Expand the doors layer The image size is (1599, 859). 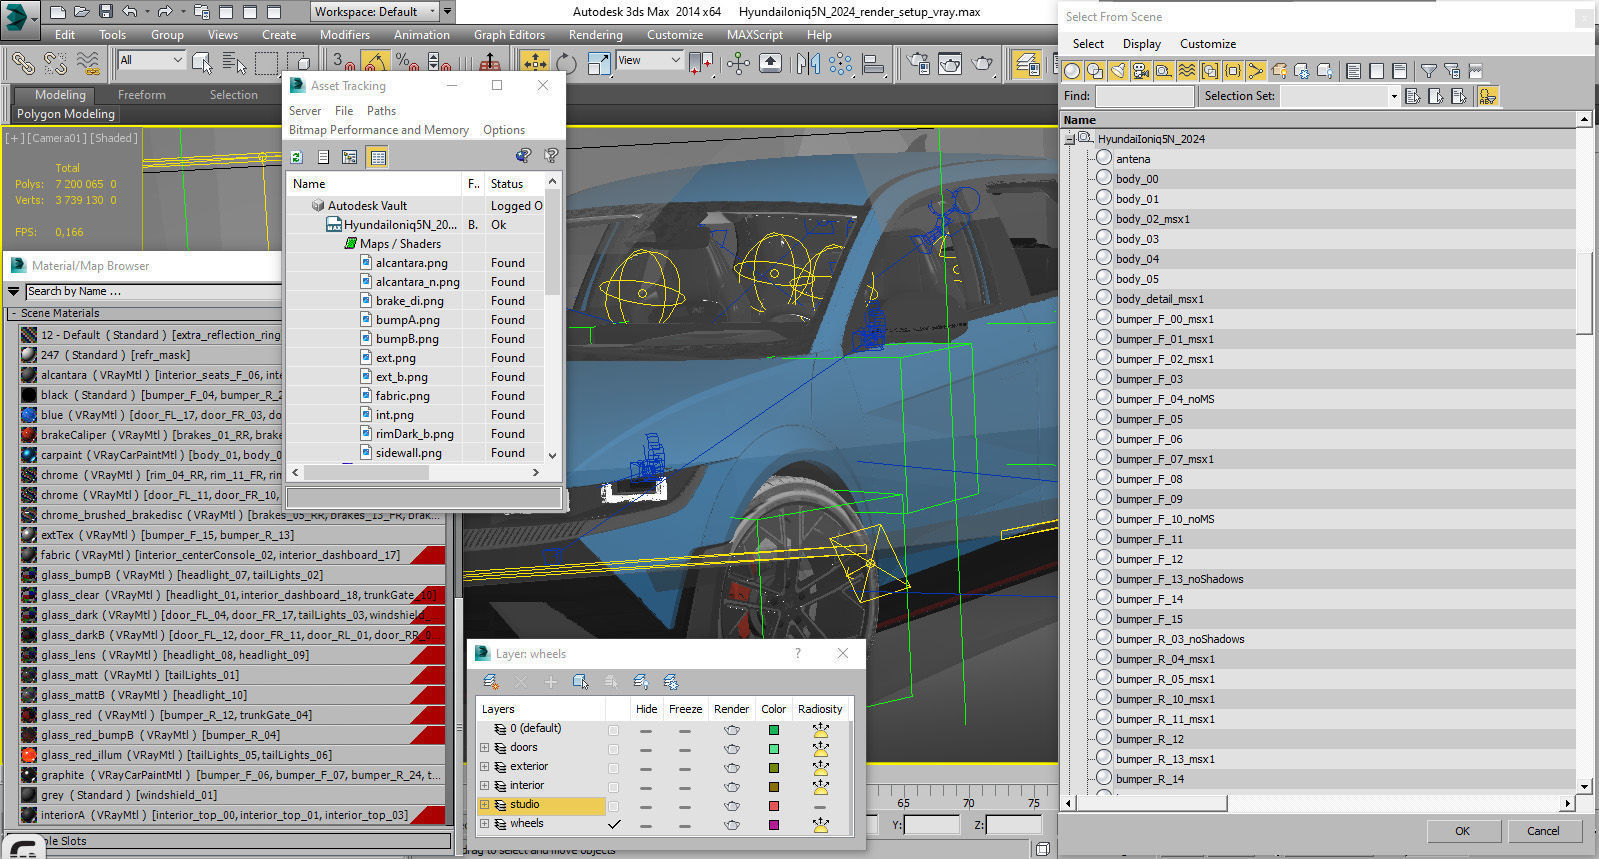pyautogui.click(x=485, y=748)
